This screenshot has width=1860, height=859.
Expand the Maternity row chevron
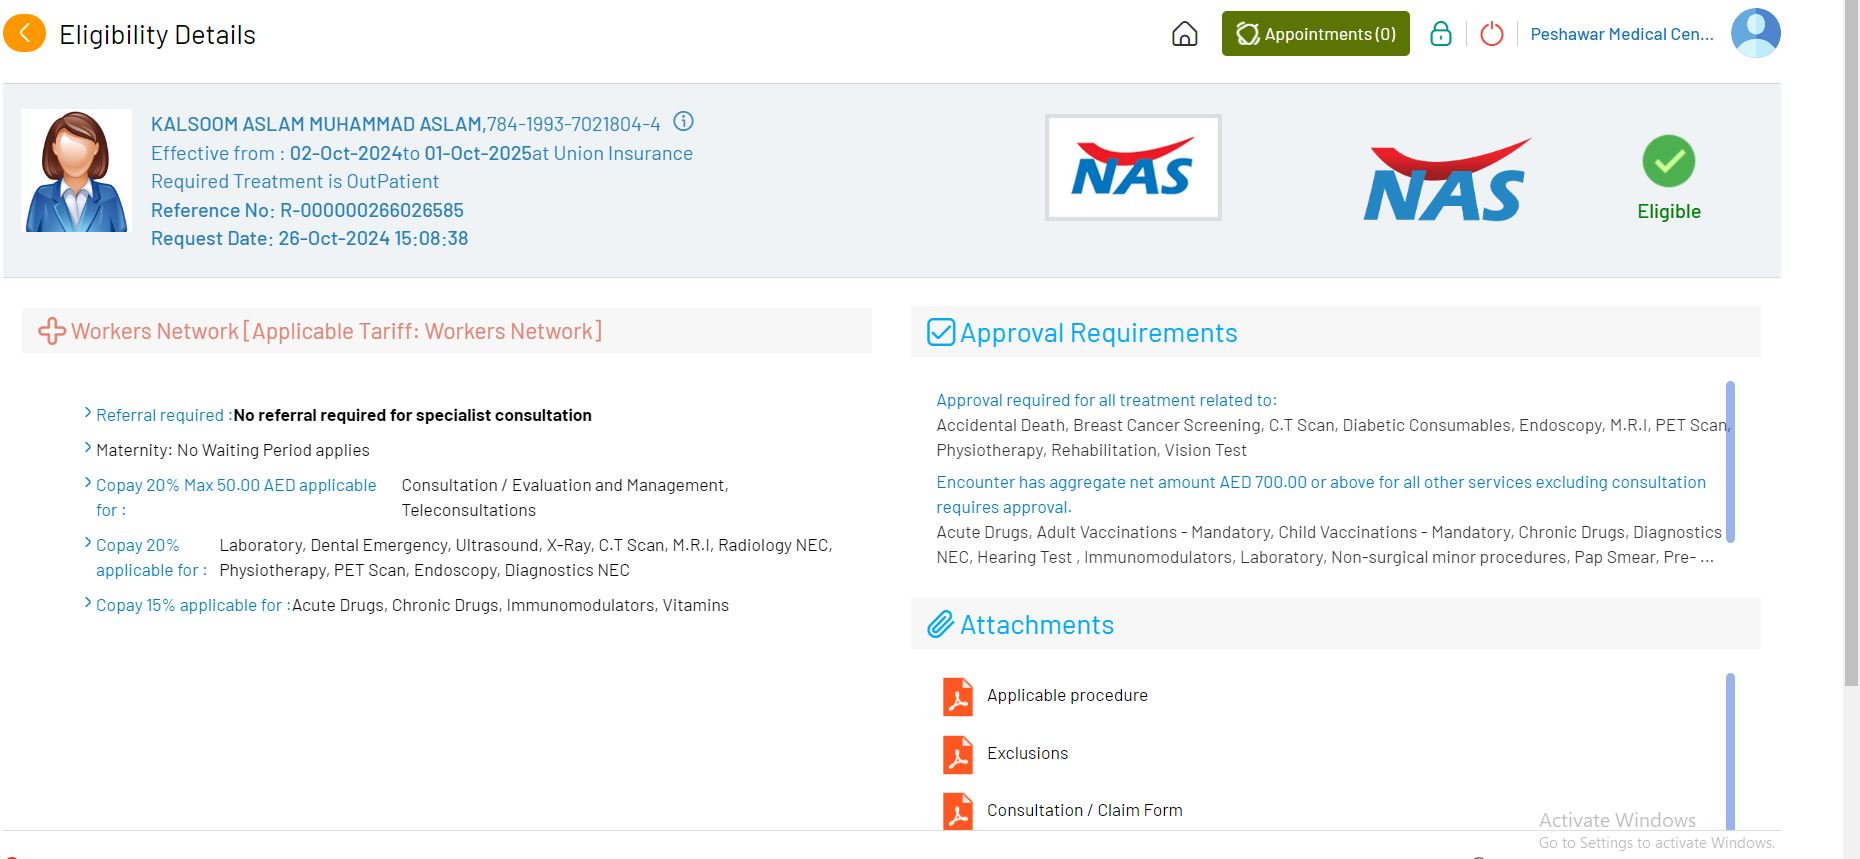(x=88, y=448)
